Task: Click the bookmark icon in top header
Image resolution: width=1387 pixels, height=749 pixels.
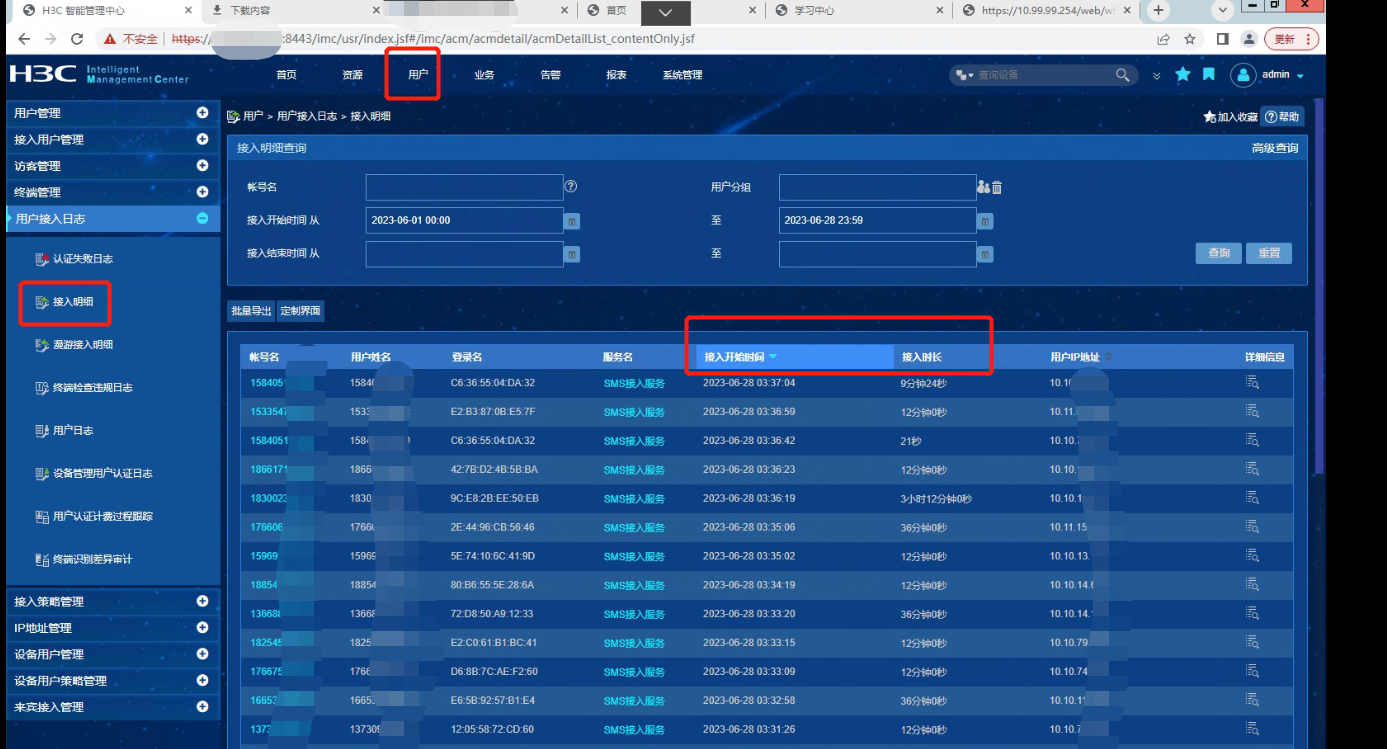Action: coord(1209,75)
